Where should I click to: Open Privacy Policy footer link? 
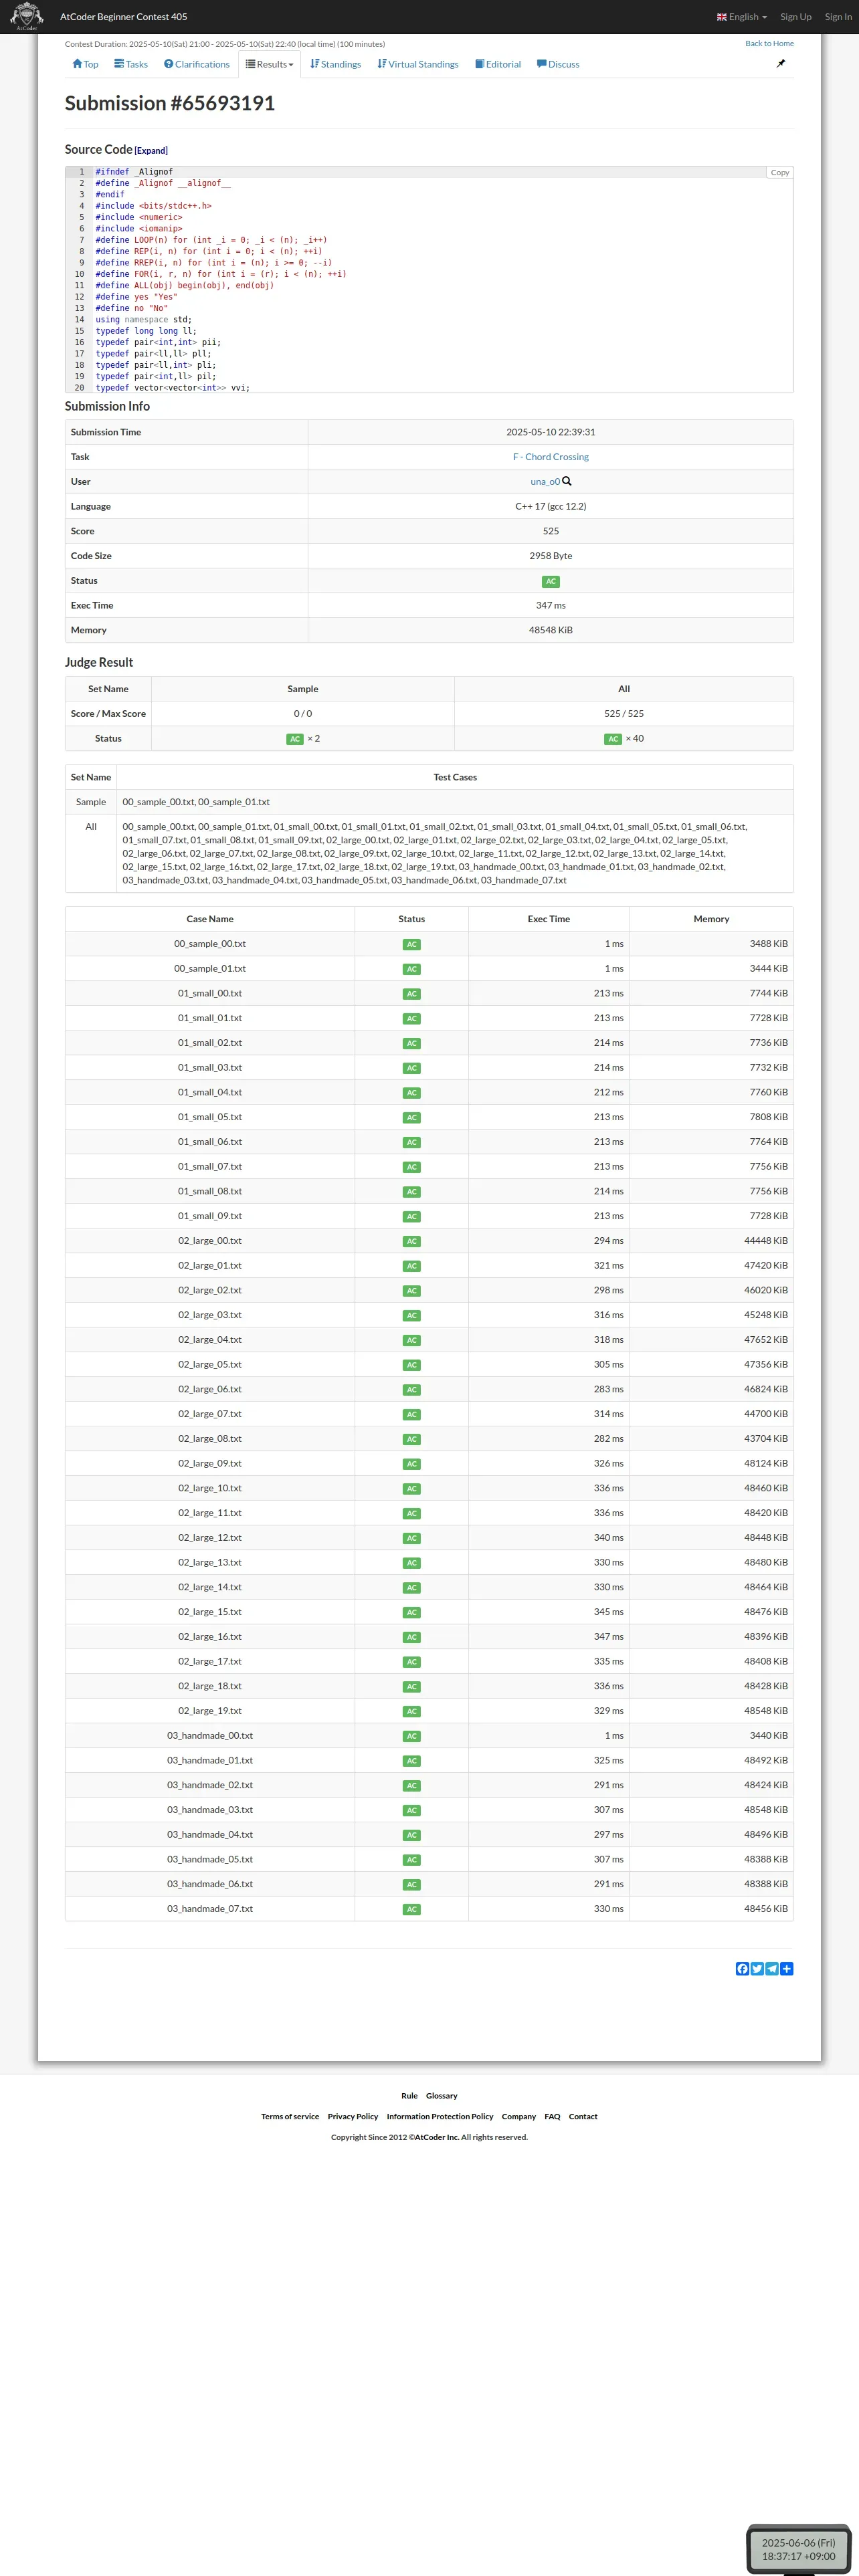[x=353, y=2116]
